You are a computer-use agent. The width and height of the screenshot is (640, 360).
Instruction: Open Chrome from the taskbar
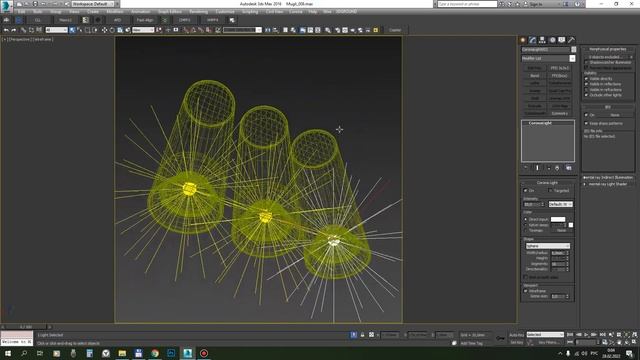[155, 353]
